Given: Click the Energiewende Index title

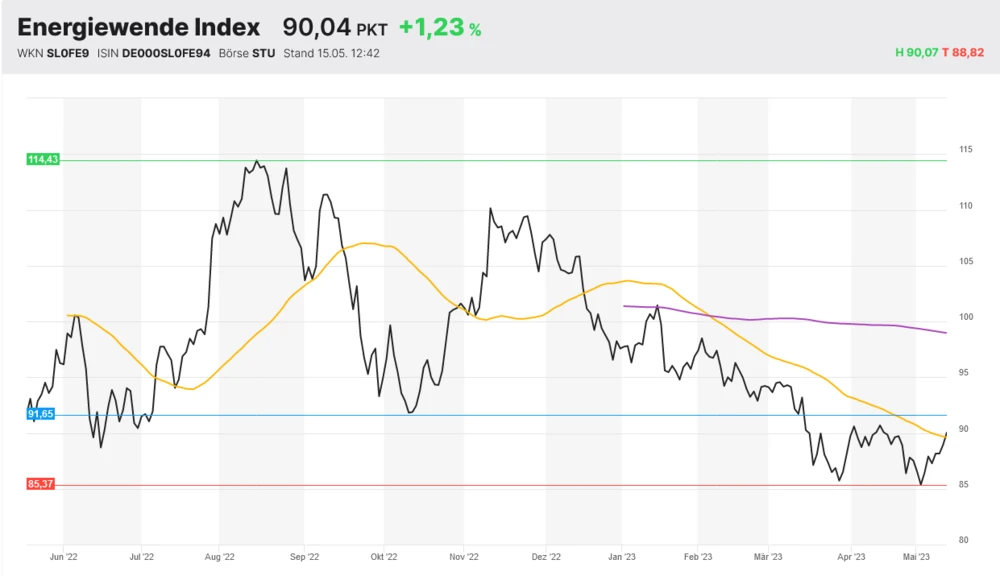Looking at the screenshot, I should pyautogui.click(x=138, y=28).
